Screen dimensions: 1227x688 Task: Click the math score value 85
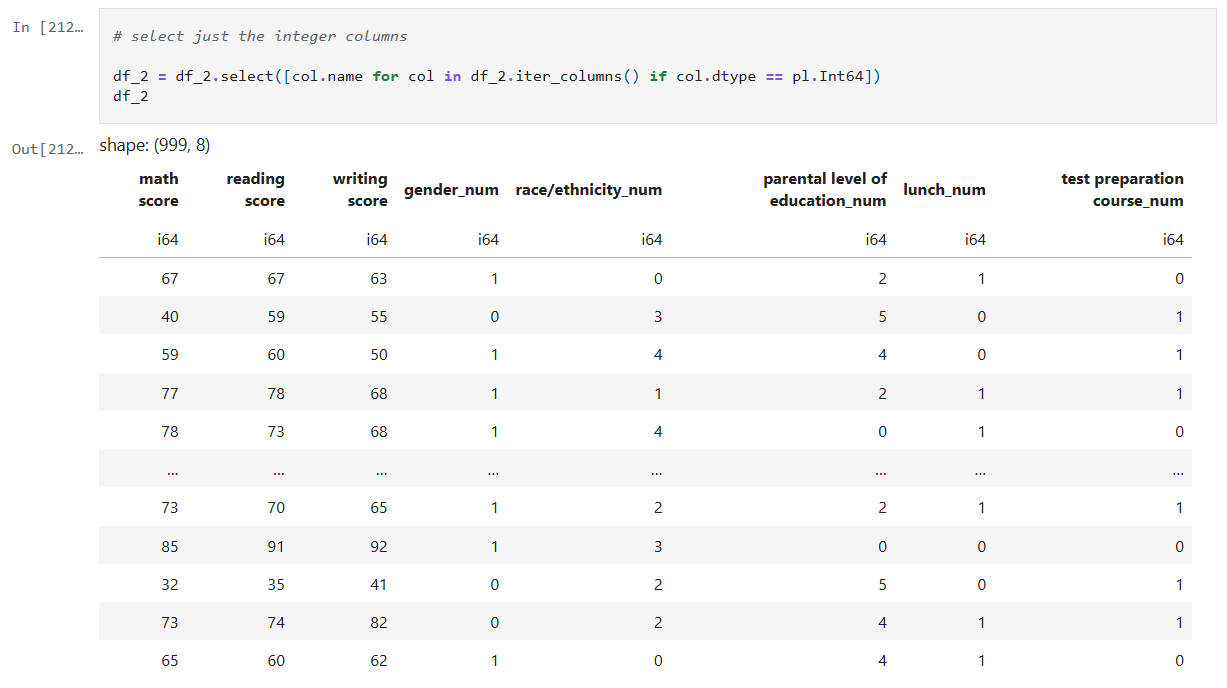(169, 547)
